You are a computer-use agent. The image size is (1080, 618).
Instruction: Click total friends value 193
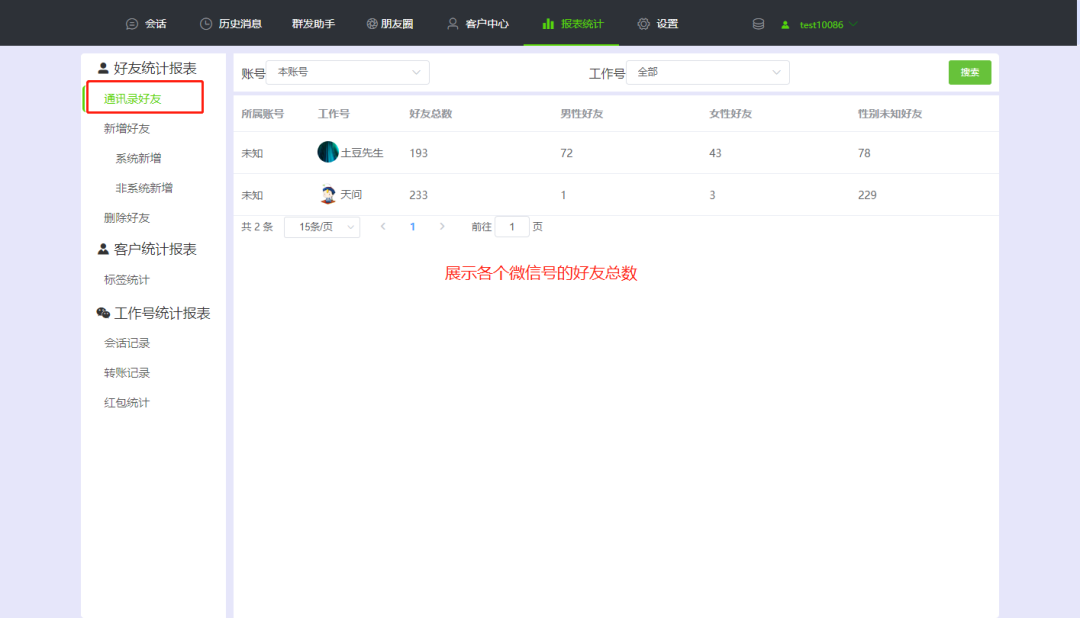tap(419, 153)
